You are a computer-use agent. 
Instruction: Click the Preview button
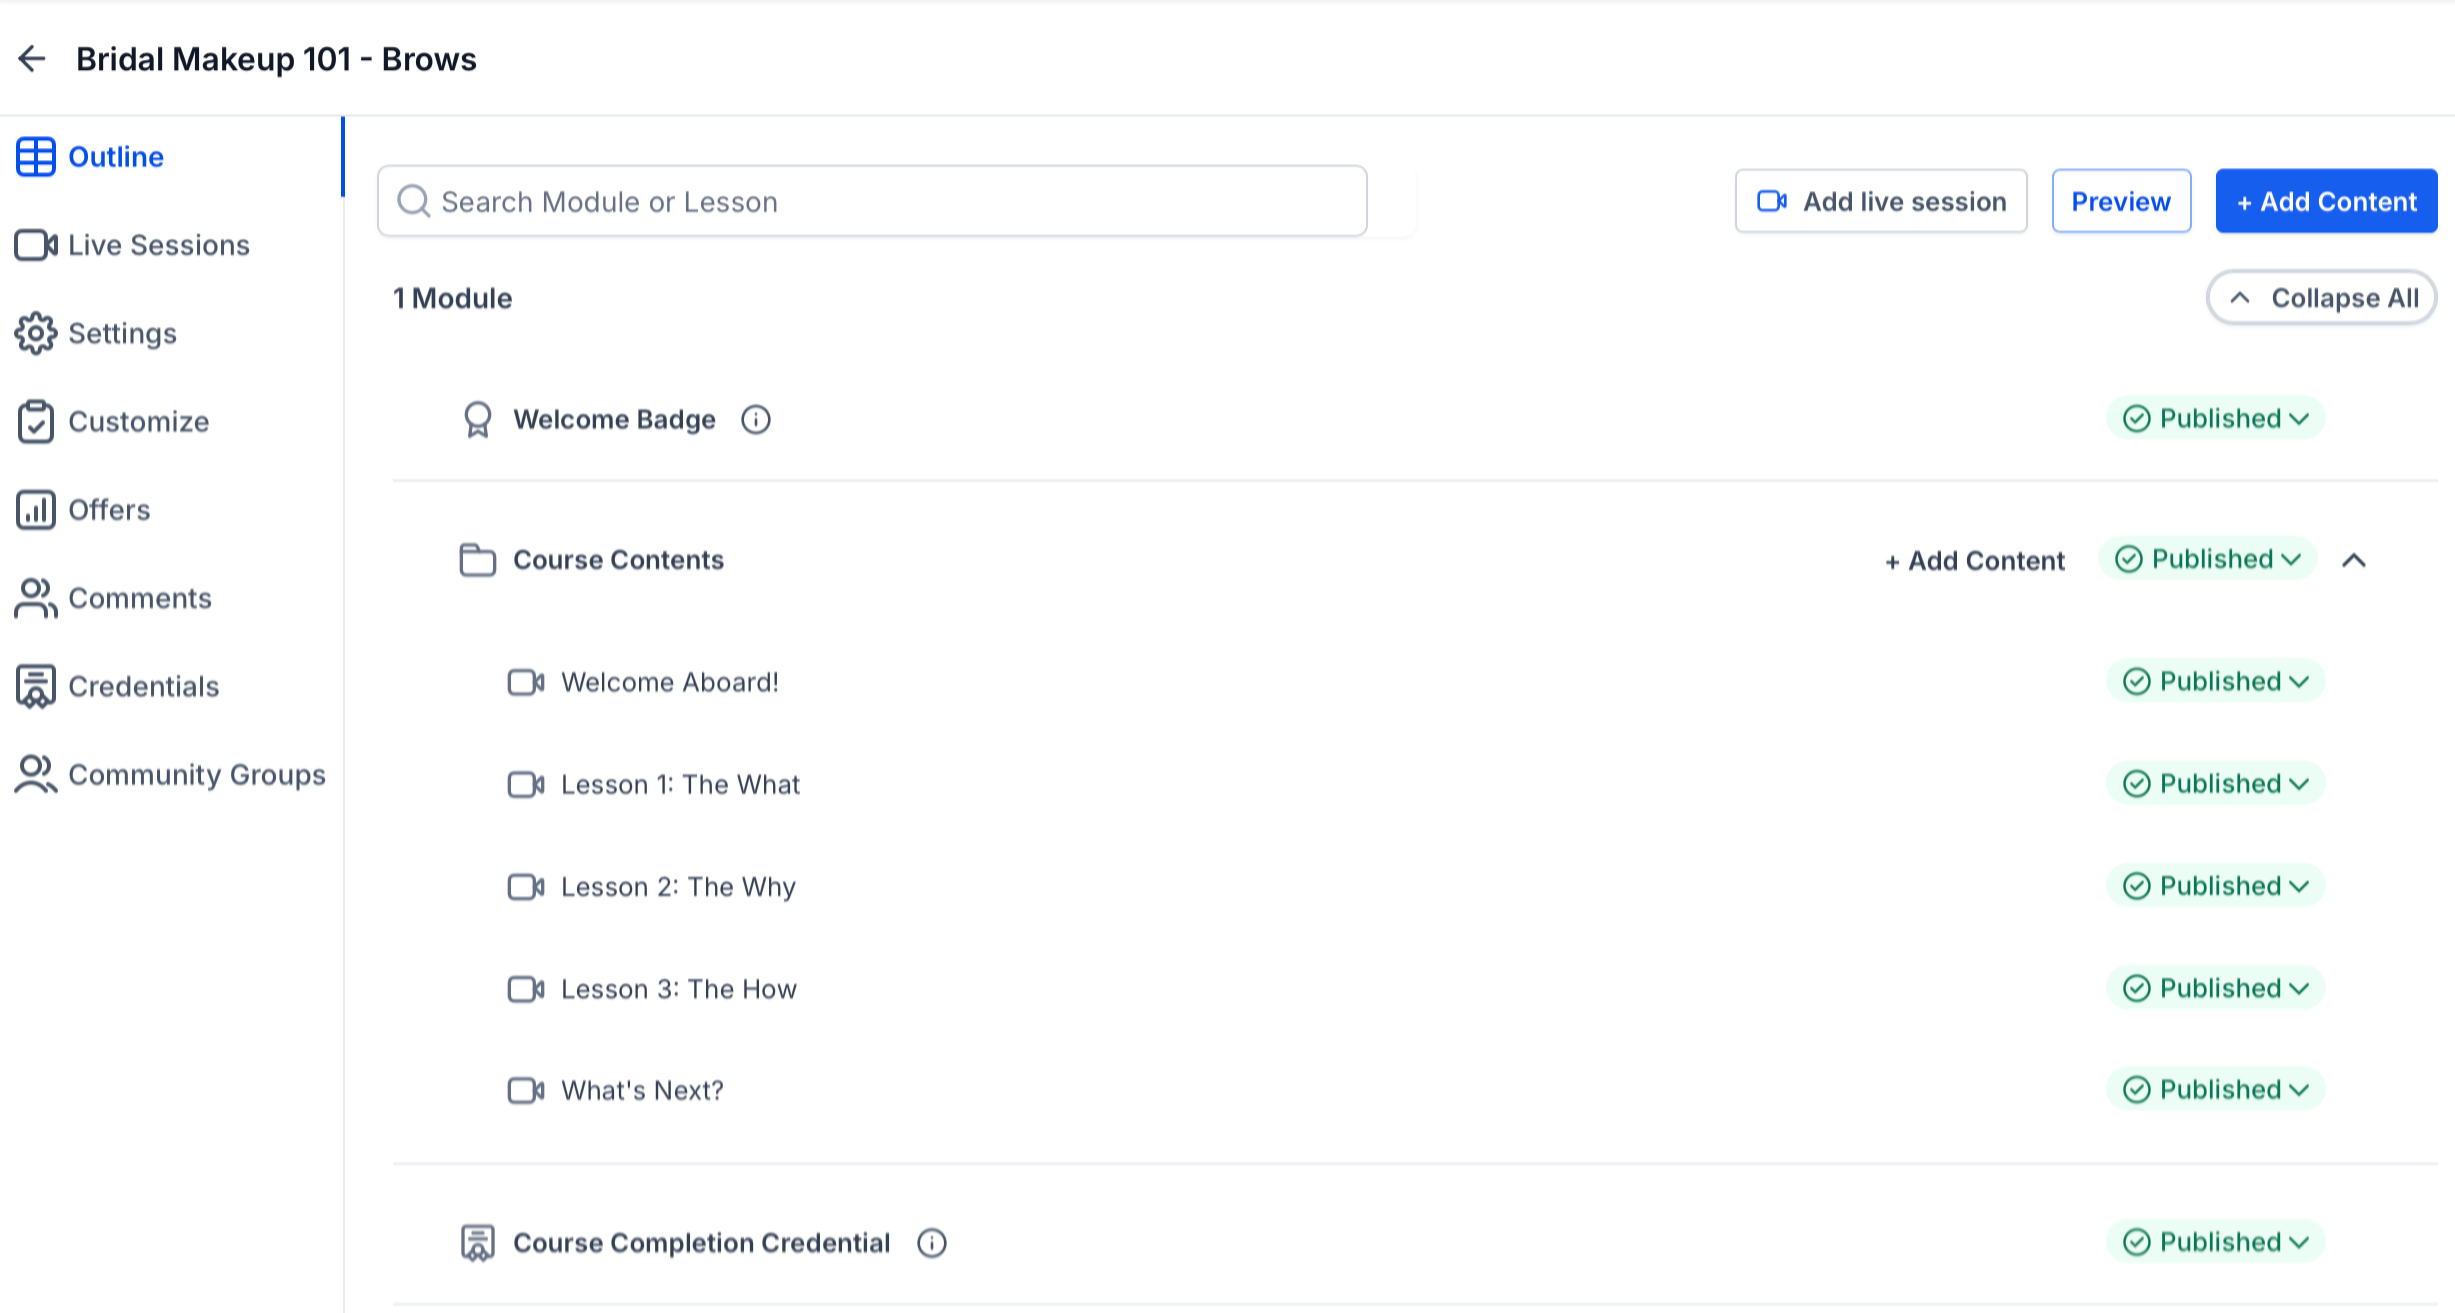(2121, 201)
